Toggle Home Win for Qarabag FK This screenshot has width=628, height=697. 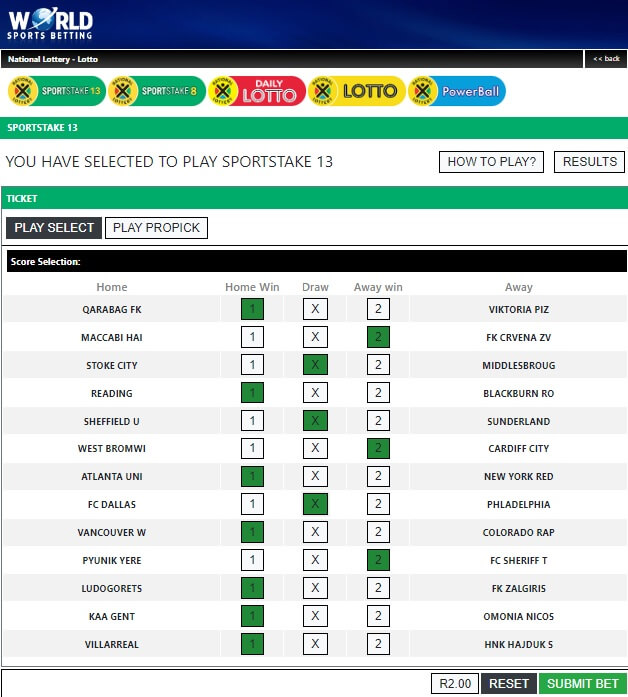point(253,310)
